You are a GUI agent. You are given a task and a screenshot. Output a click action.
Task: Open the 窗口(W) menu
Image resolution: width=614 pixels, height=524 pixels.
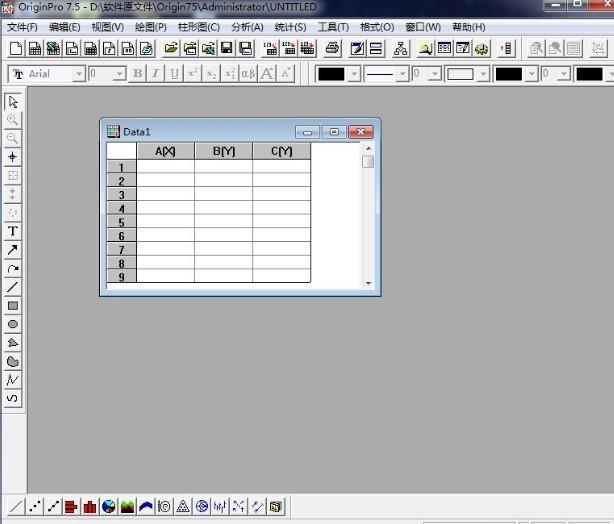point(423,27)
